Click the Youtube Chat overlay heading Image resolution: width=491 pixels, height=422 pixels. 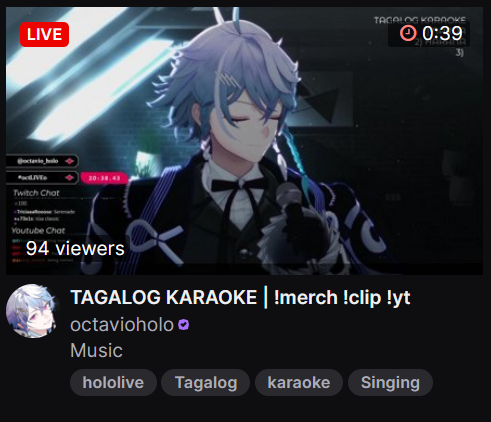coord(38,230)
